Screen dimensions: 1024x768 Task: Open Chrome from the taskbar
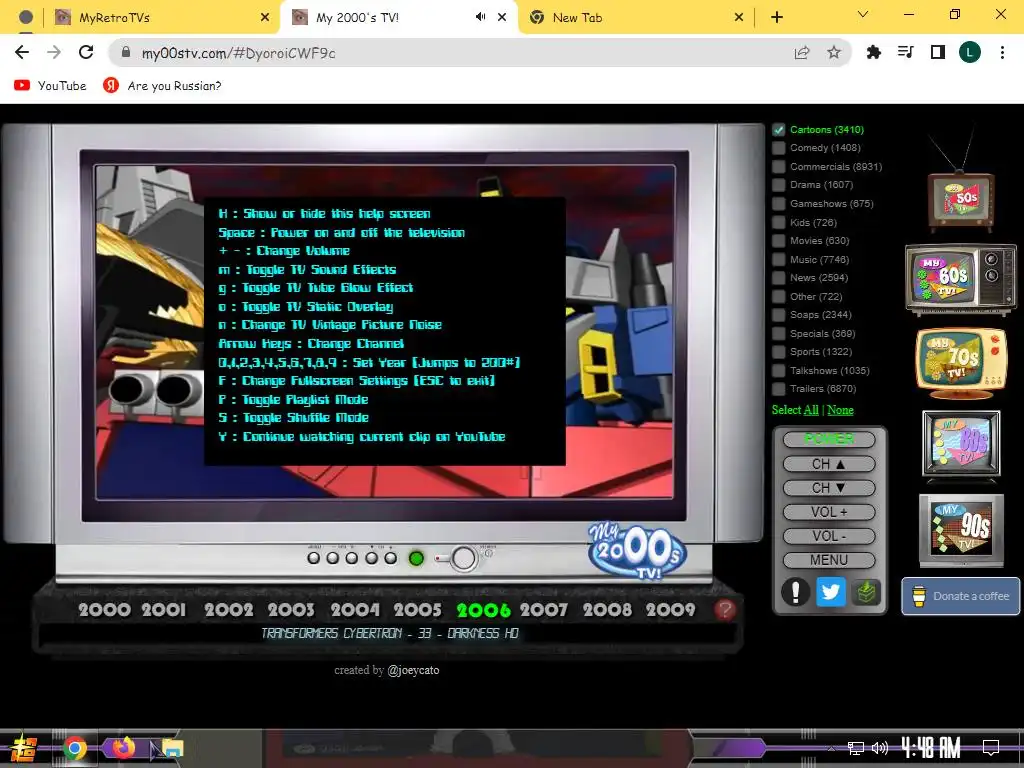click(x=74, y=748)
